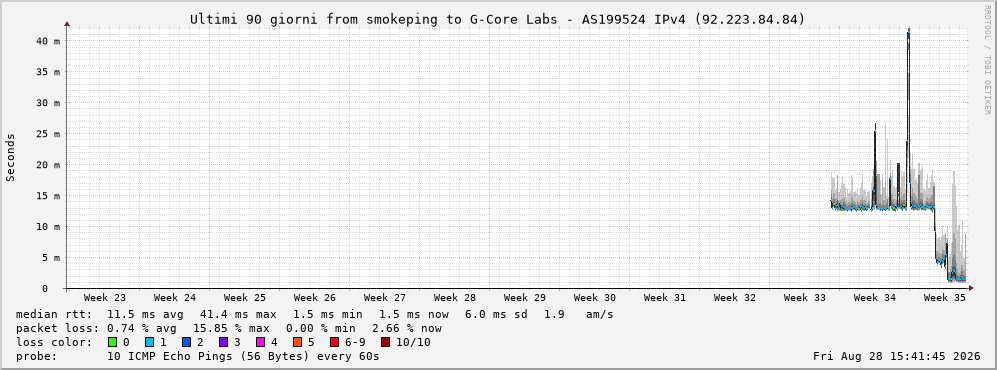Click the RRDTOOL / TOBI OETIKER watermark
997x370 pixels.
pos(987,59)
